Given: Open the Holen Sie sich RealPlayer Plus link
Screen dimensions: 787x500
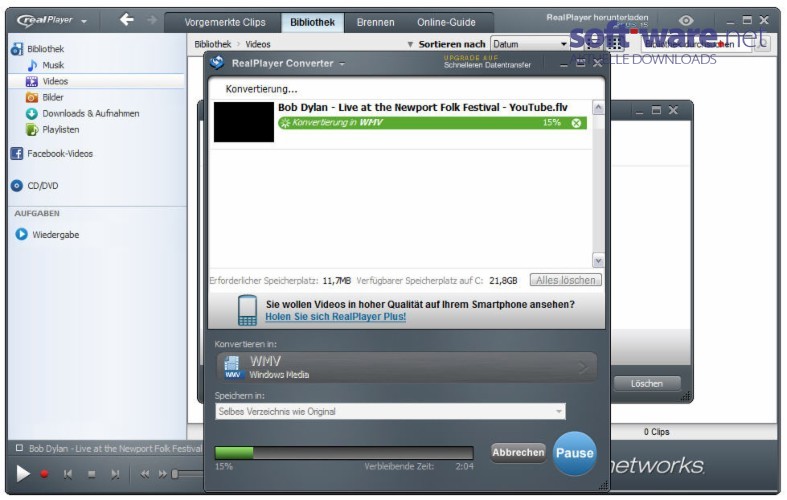Looking at the screenshot, I should [x=335, y=317].
